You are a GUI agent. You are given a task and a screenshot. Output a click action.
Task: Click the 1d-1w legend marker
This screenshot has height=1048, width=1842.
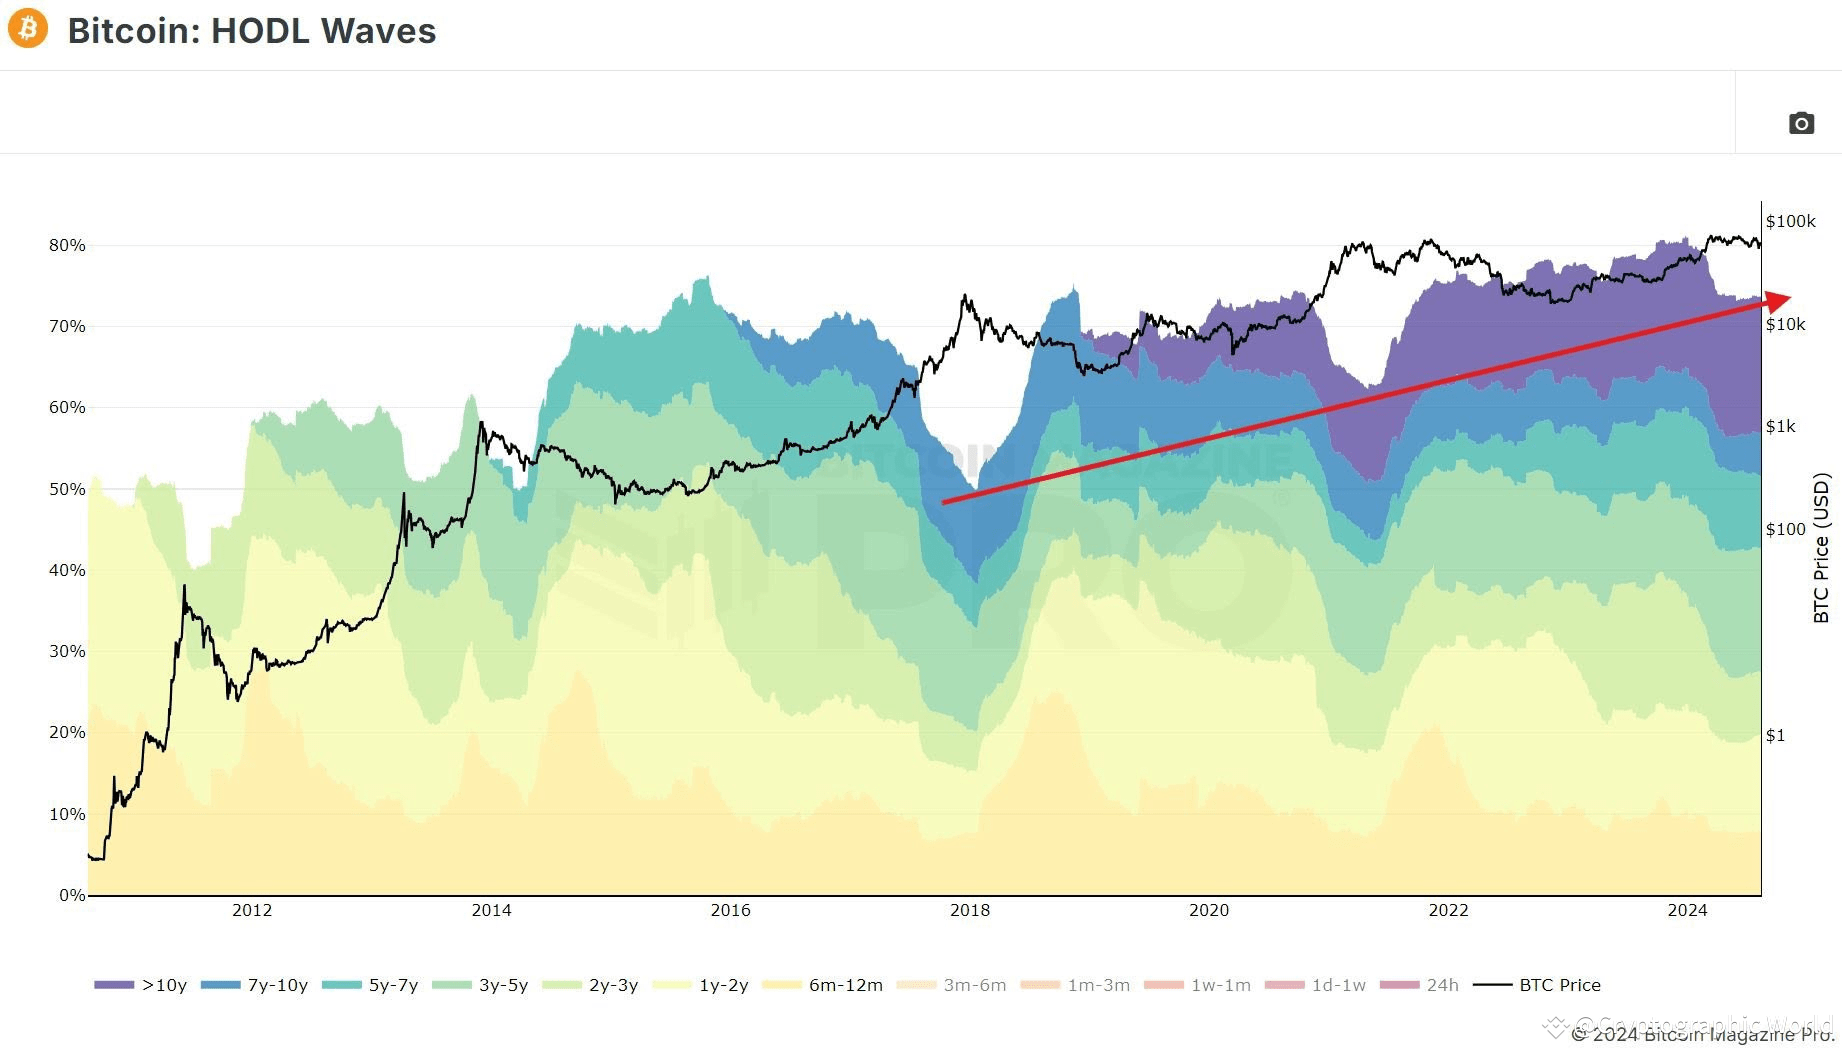(x=1284, y=985)
